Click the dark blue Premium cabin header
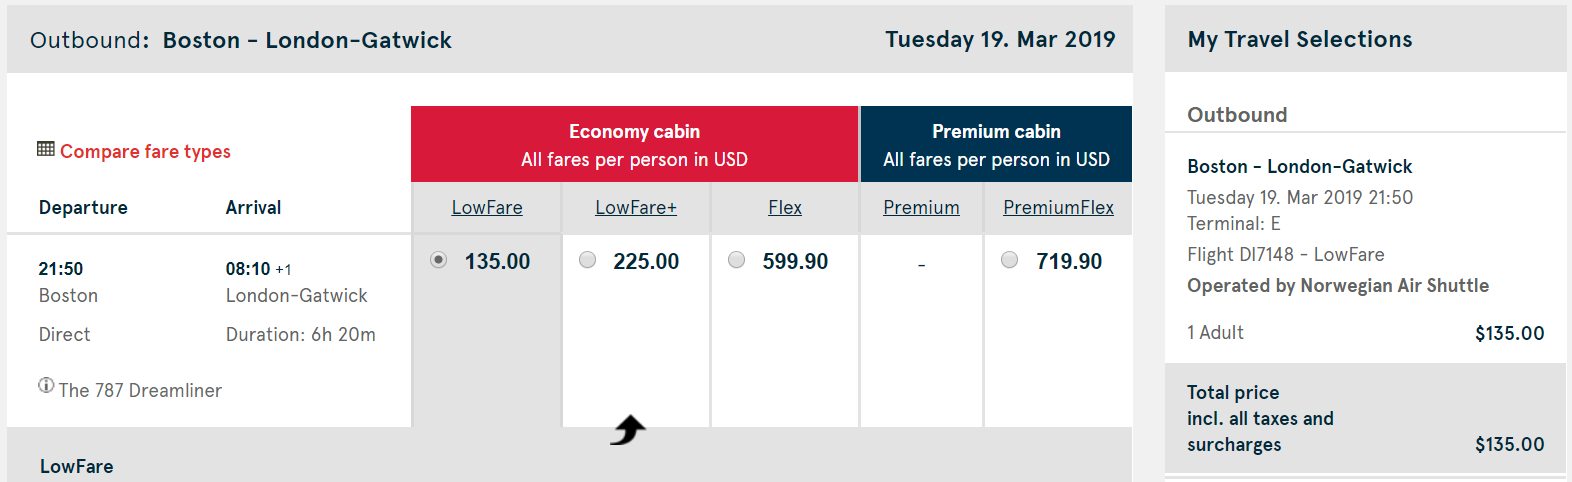This screenshot has height=482, width=1572. click(x=996, y=144)
